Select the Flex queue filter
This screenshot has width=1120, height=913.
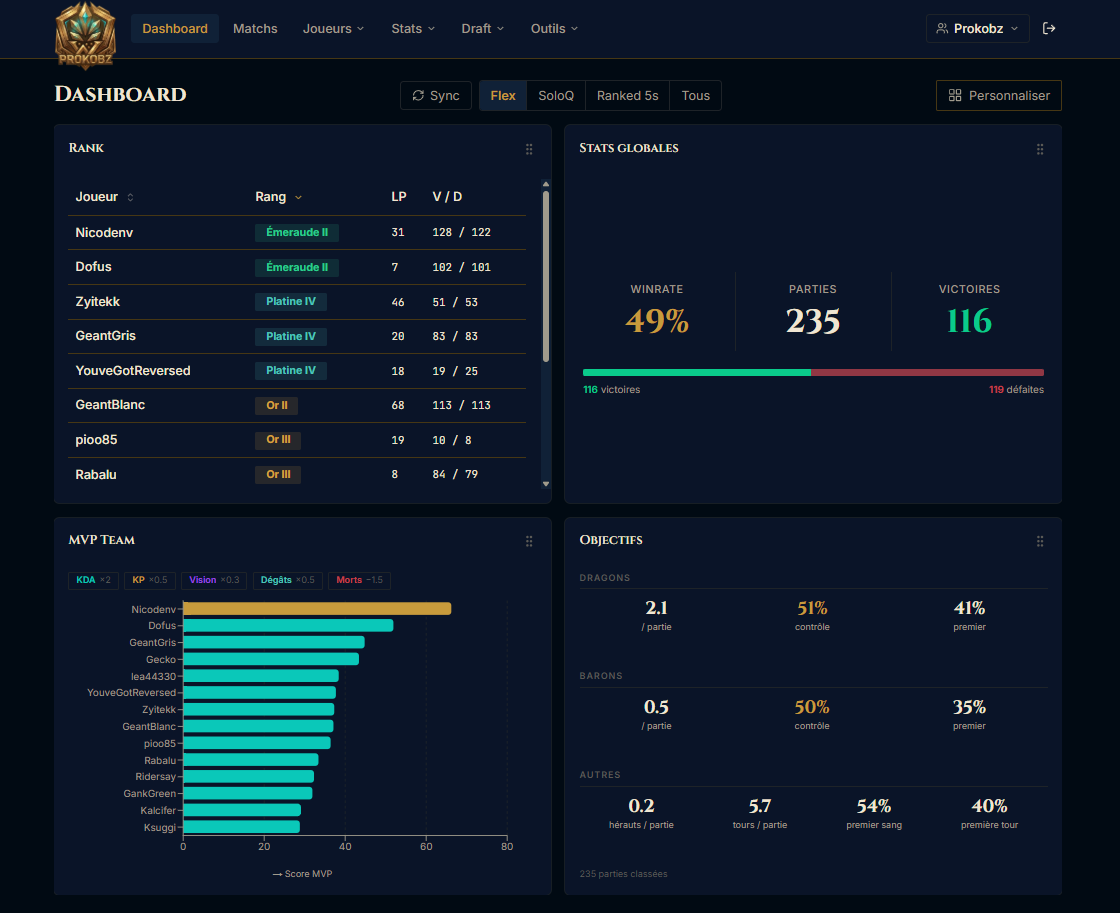coord(503,96)
